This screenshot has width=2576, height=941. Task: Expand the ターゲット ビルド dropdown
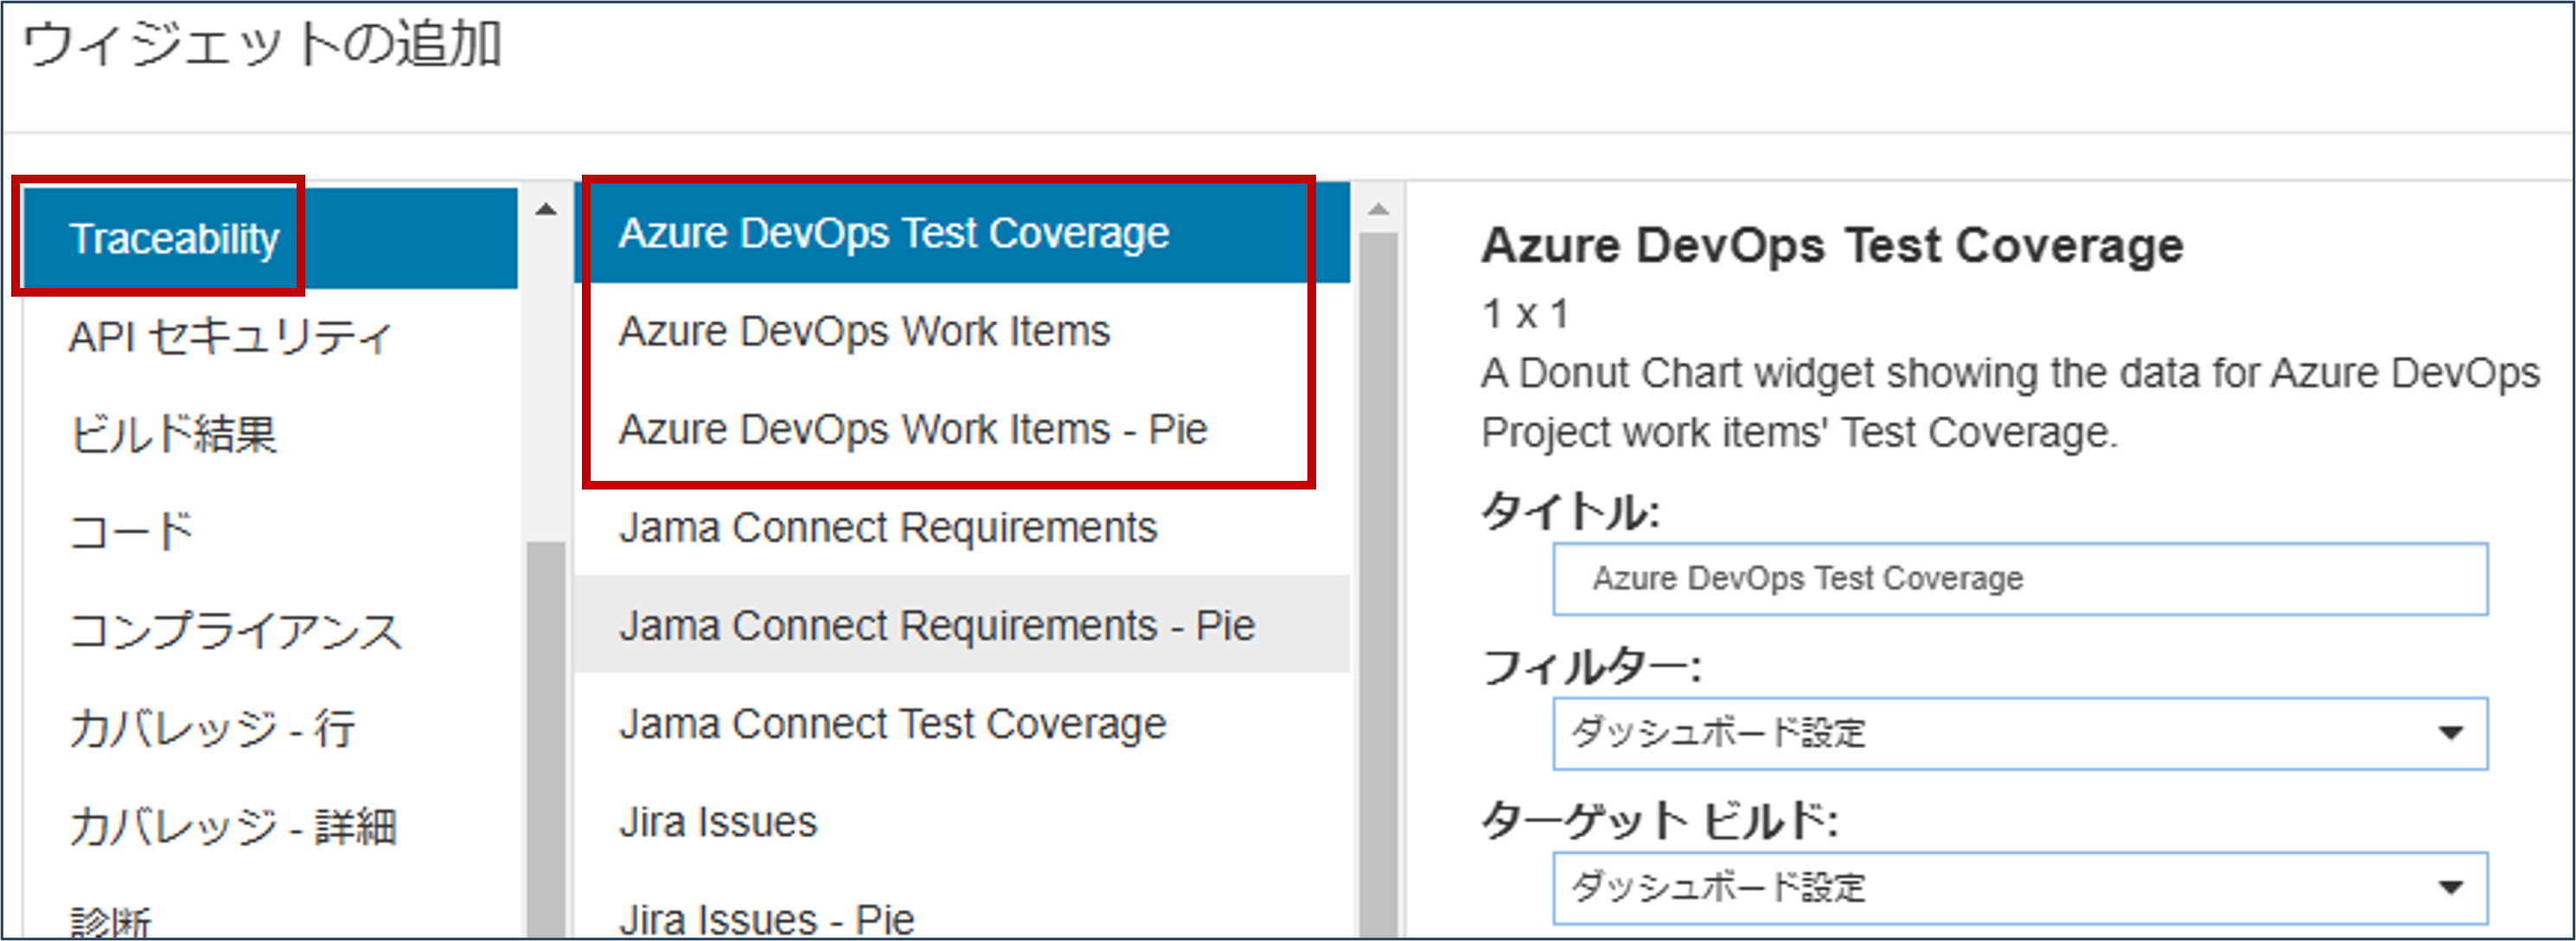2019,887
